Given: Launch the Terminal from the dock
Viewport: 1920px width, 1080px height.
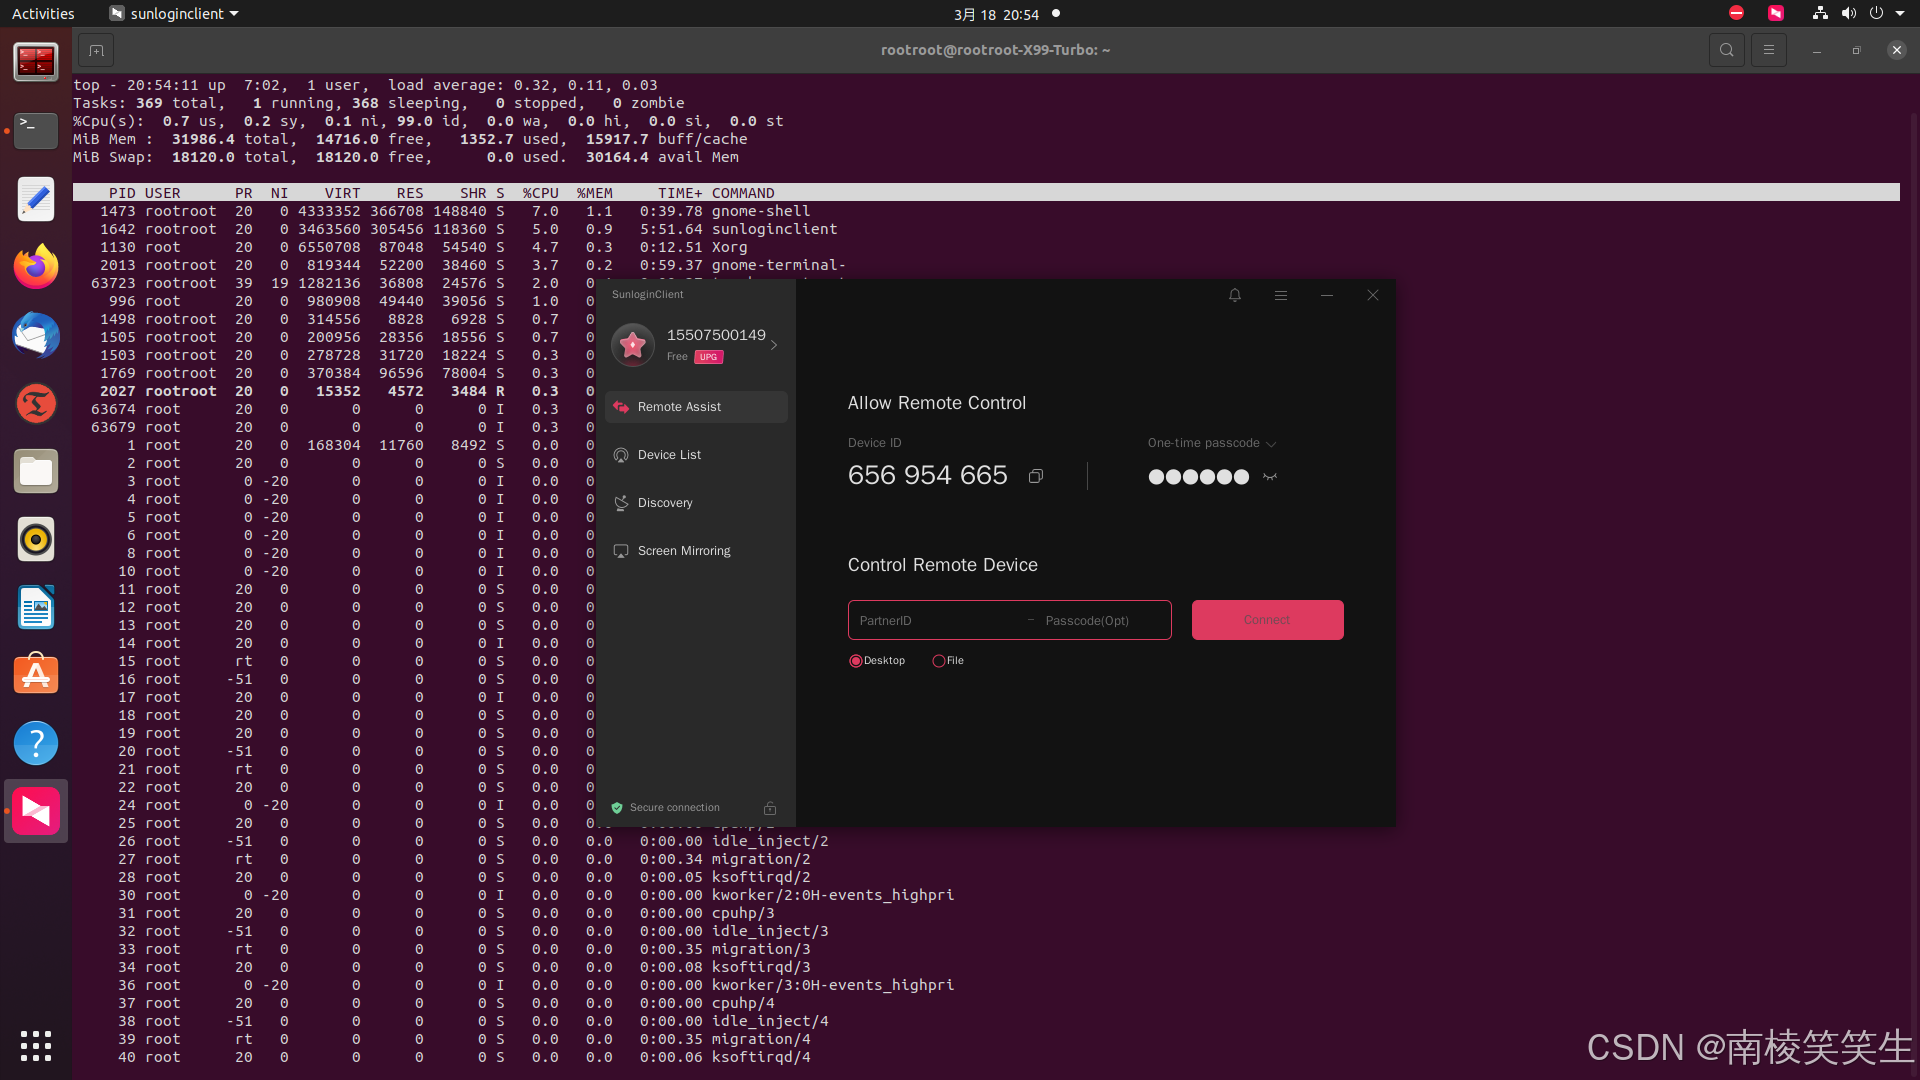Looking at the screenshot, I should [36, 130].
